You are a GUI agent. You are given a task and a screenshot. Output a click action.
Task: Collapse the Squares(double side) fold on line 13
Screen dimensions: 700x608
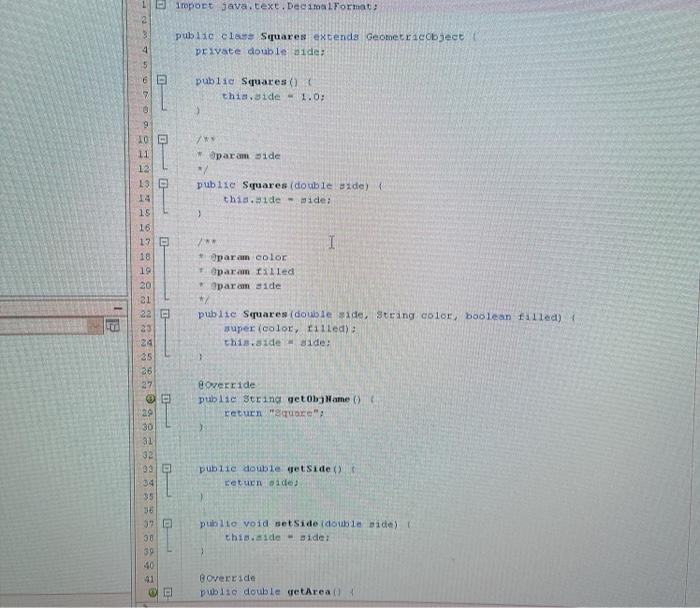pyautogui.click(x=163, y=183)
